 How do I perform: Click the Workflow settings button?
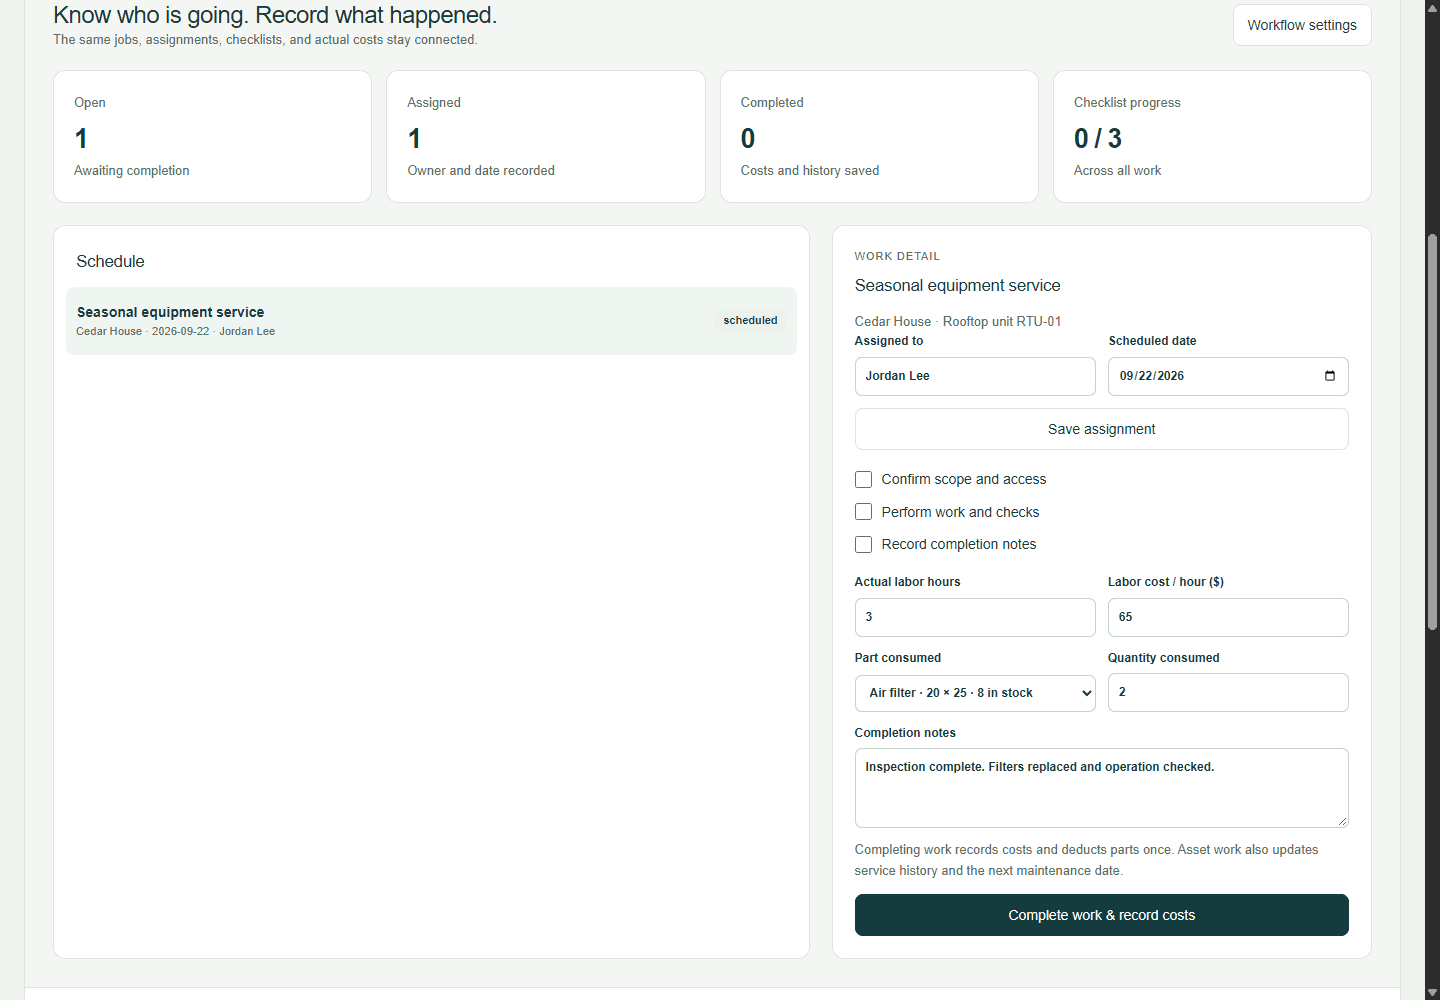(x=1302, y=25)
